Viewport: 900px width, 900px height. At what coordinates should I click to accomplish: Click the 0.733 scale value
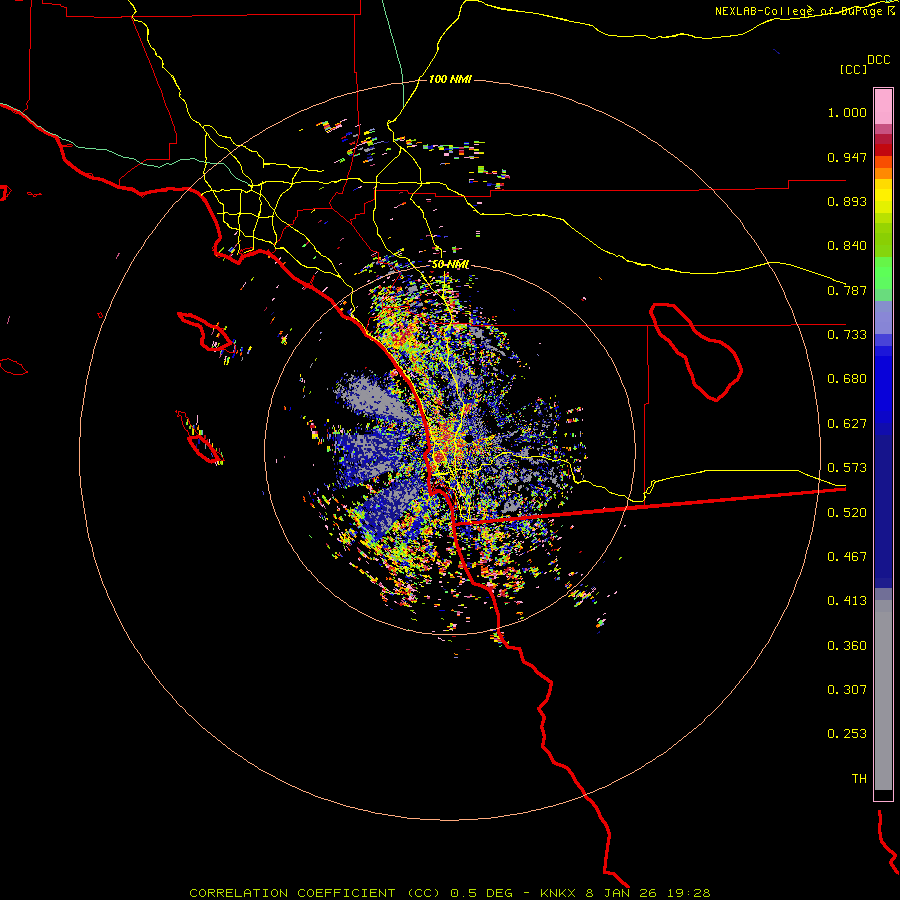847,335
